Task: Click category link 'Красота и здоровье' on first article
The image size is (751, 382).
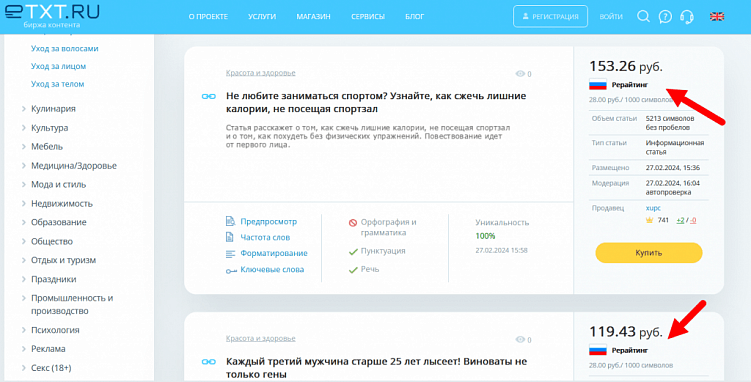Action: 261,73
